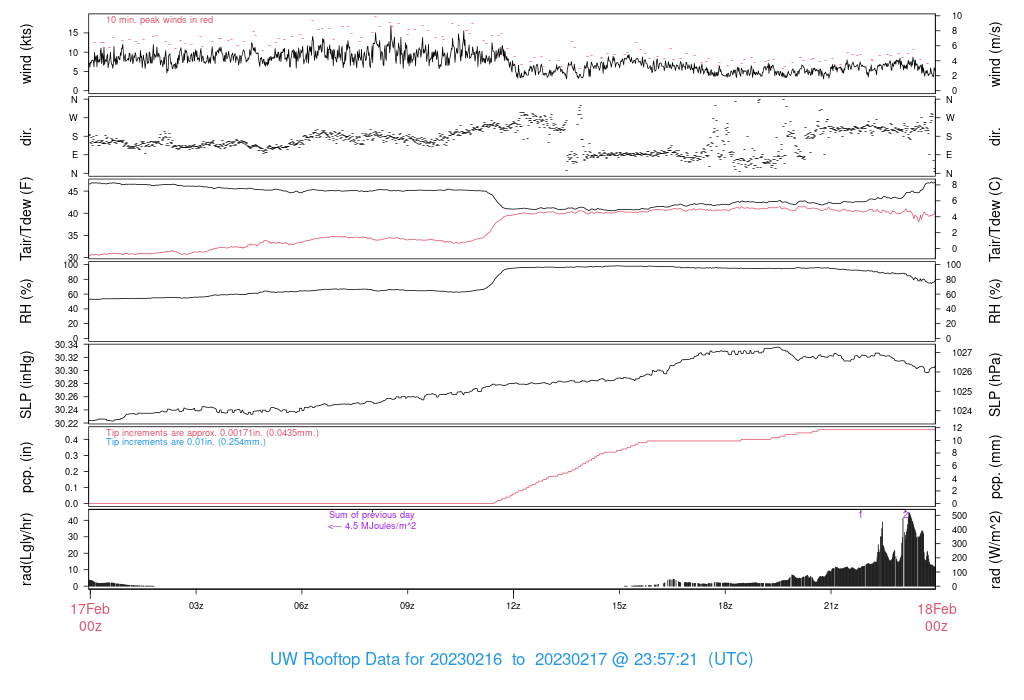Select the left 'RH (%)' axis label
Viewport: 1024px width, 700px height.
(x=26, y=301)
